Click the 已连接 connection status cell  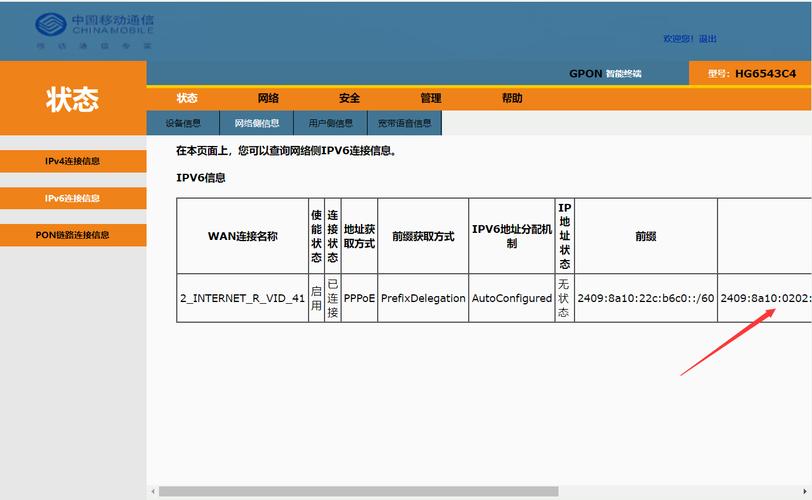coord(332,298)
